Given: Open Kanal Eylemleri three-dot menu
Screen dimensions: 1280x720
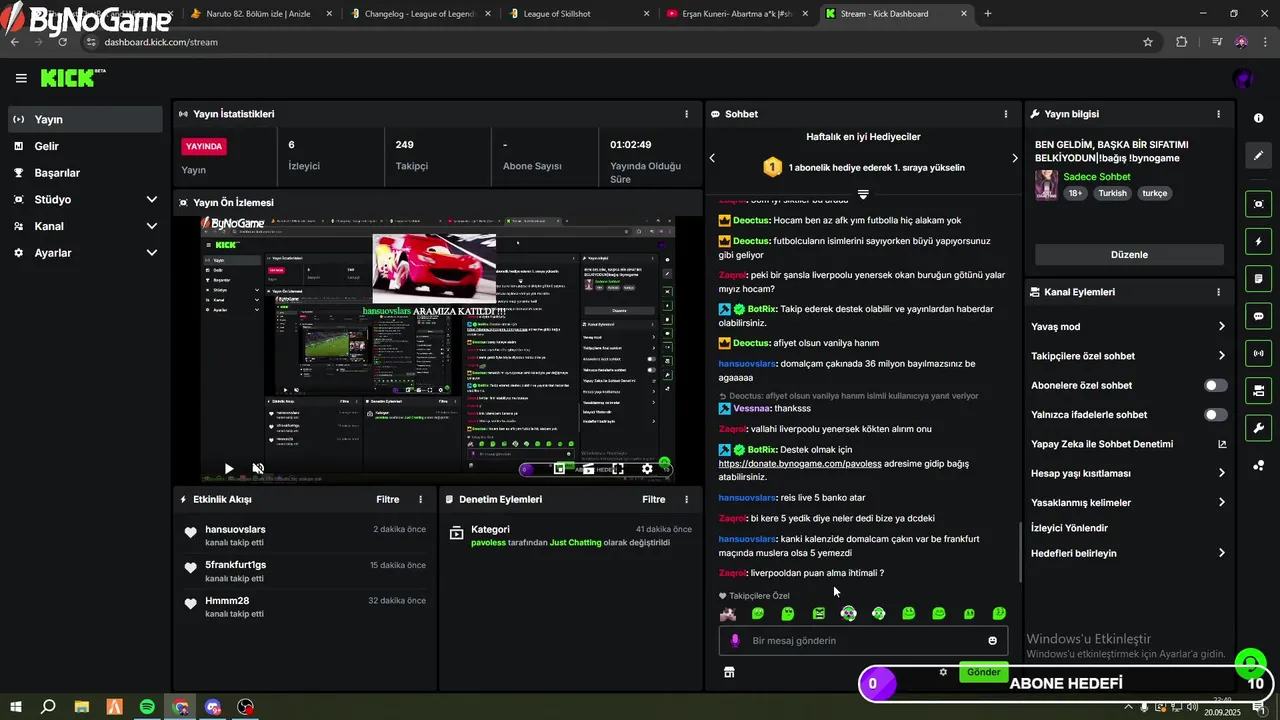Looking at the screenshot, I should click(1218, 292).
